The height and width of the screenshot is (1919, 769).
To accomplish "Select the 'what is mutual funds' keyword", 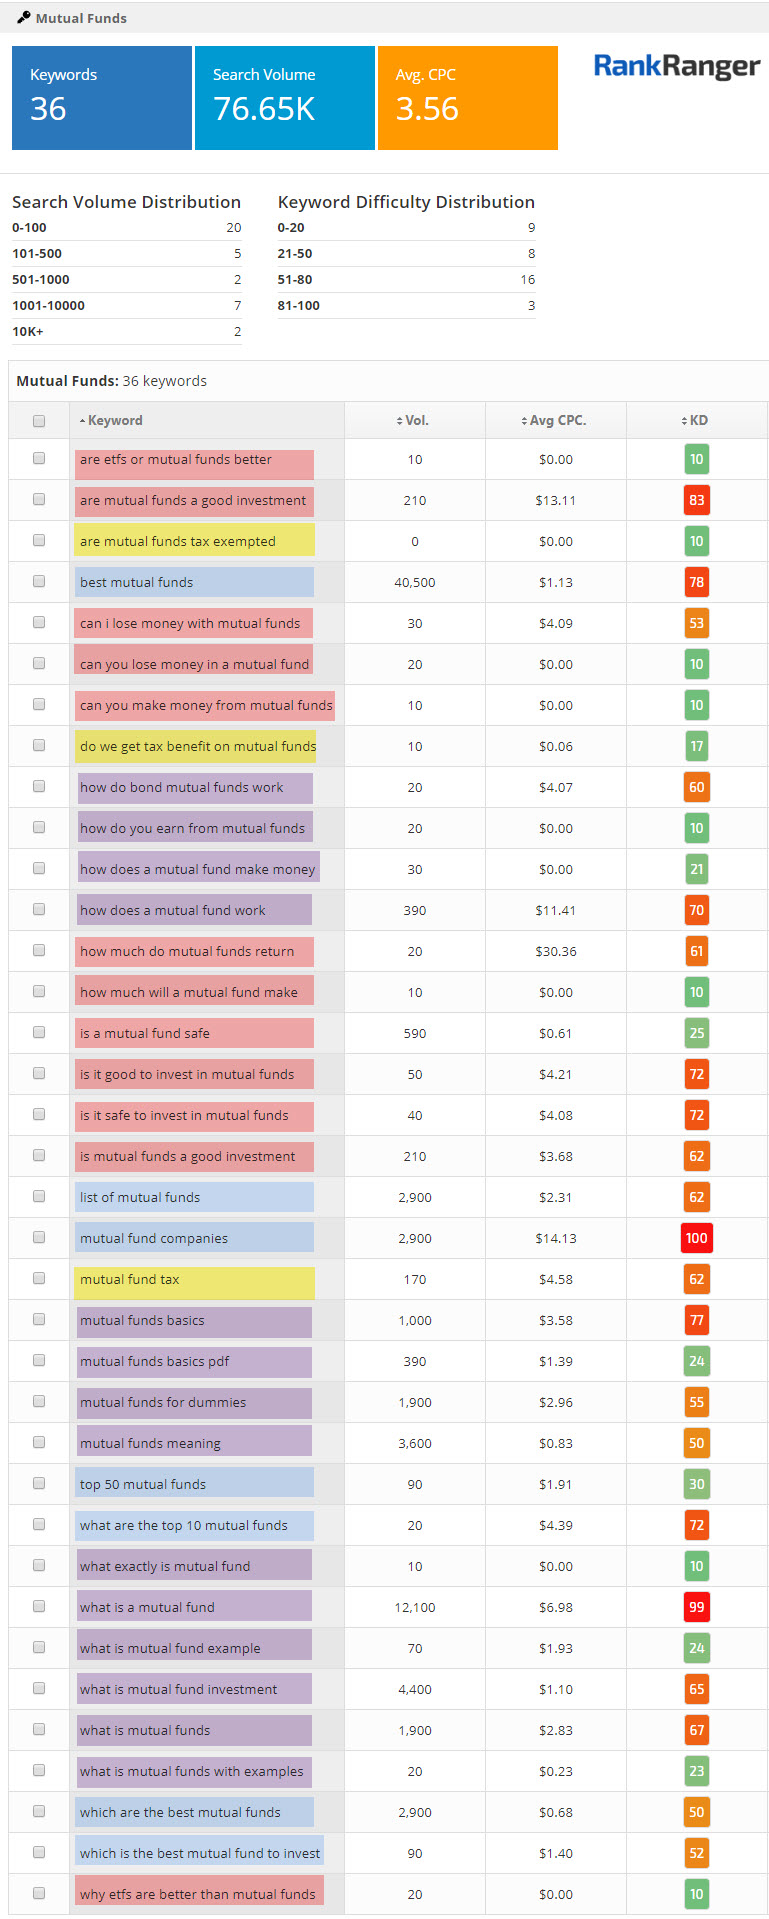I will (x=145, y=1730).
